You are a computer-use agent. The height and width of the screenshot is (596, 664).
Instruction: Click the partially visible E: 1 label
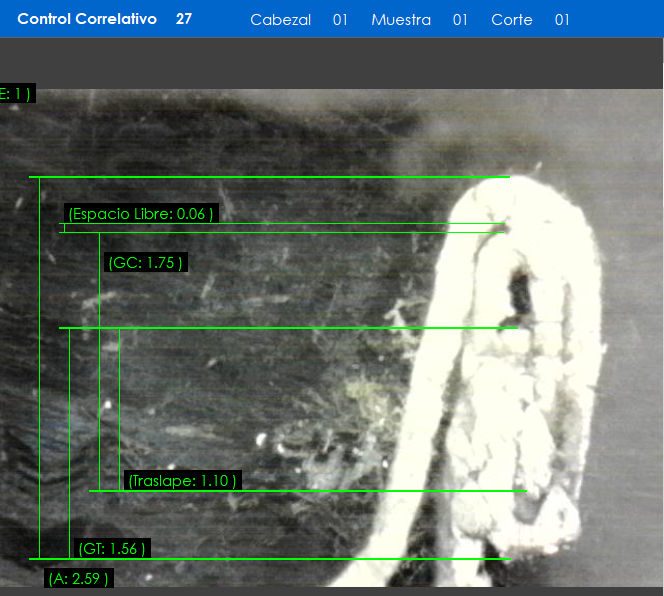[x=17, y=94]
